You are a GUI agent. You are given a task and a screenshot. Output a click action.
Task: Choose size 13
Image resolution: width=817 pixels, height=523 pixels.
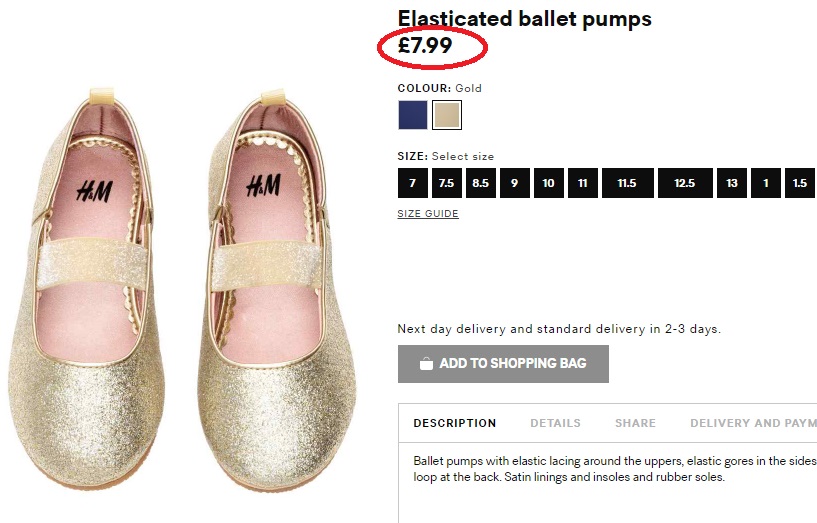pyautogui.click(x=732, y=183)
